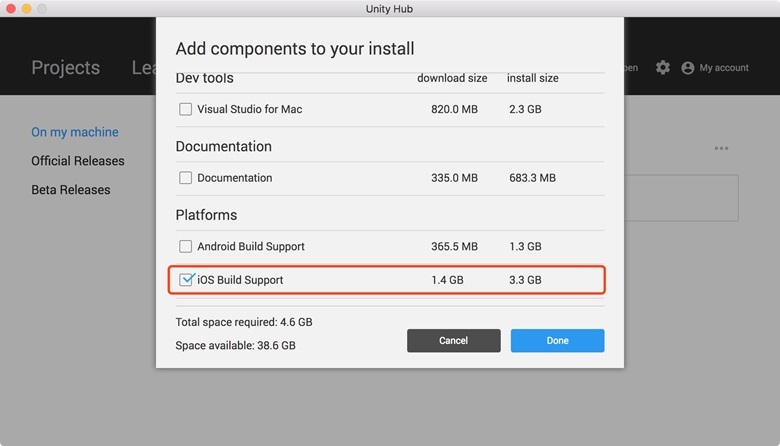Enable the Visual Studio for Mac checkbox
780x446 pixels.
click(185, 109)
